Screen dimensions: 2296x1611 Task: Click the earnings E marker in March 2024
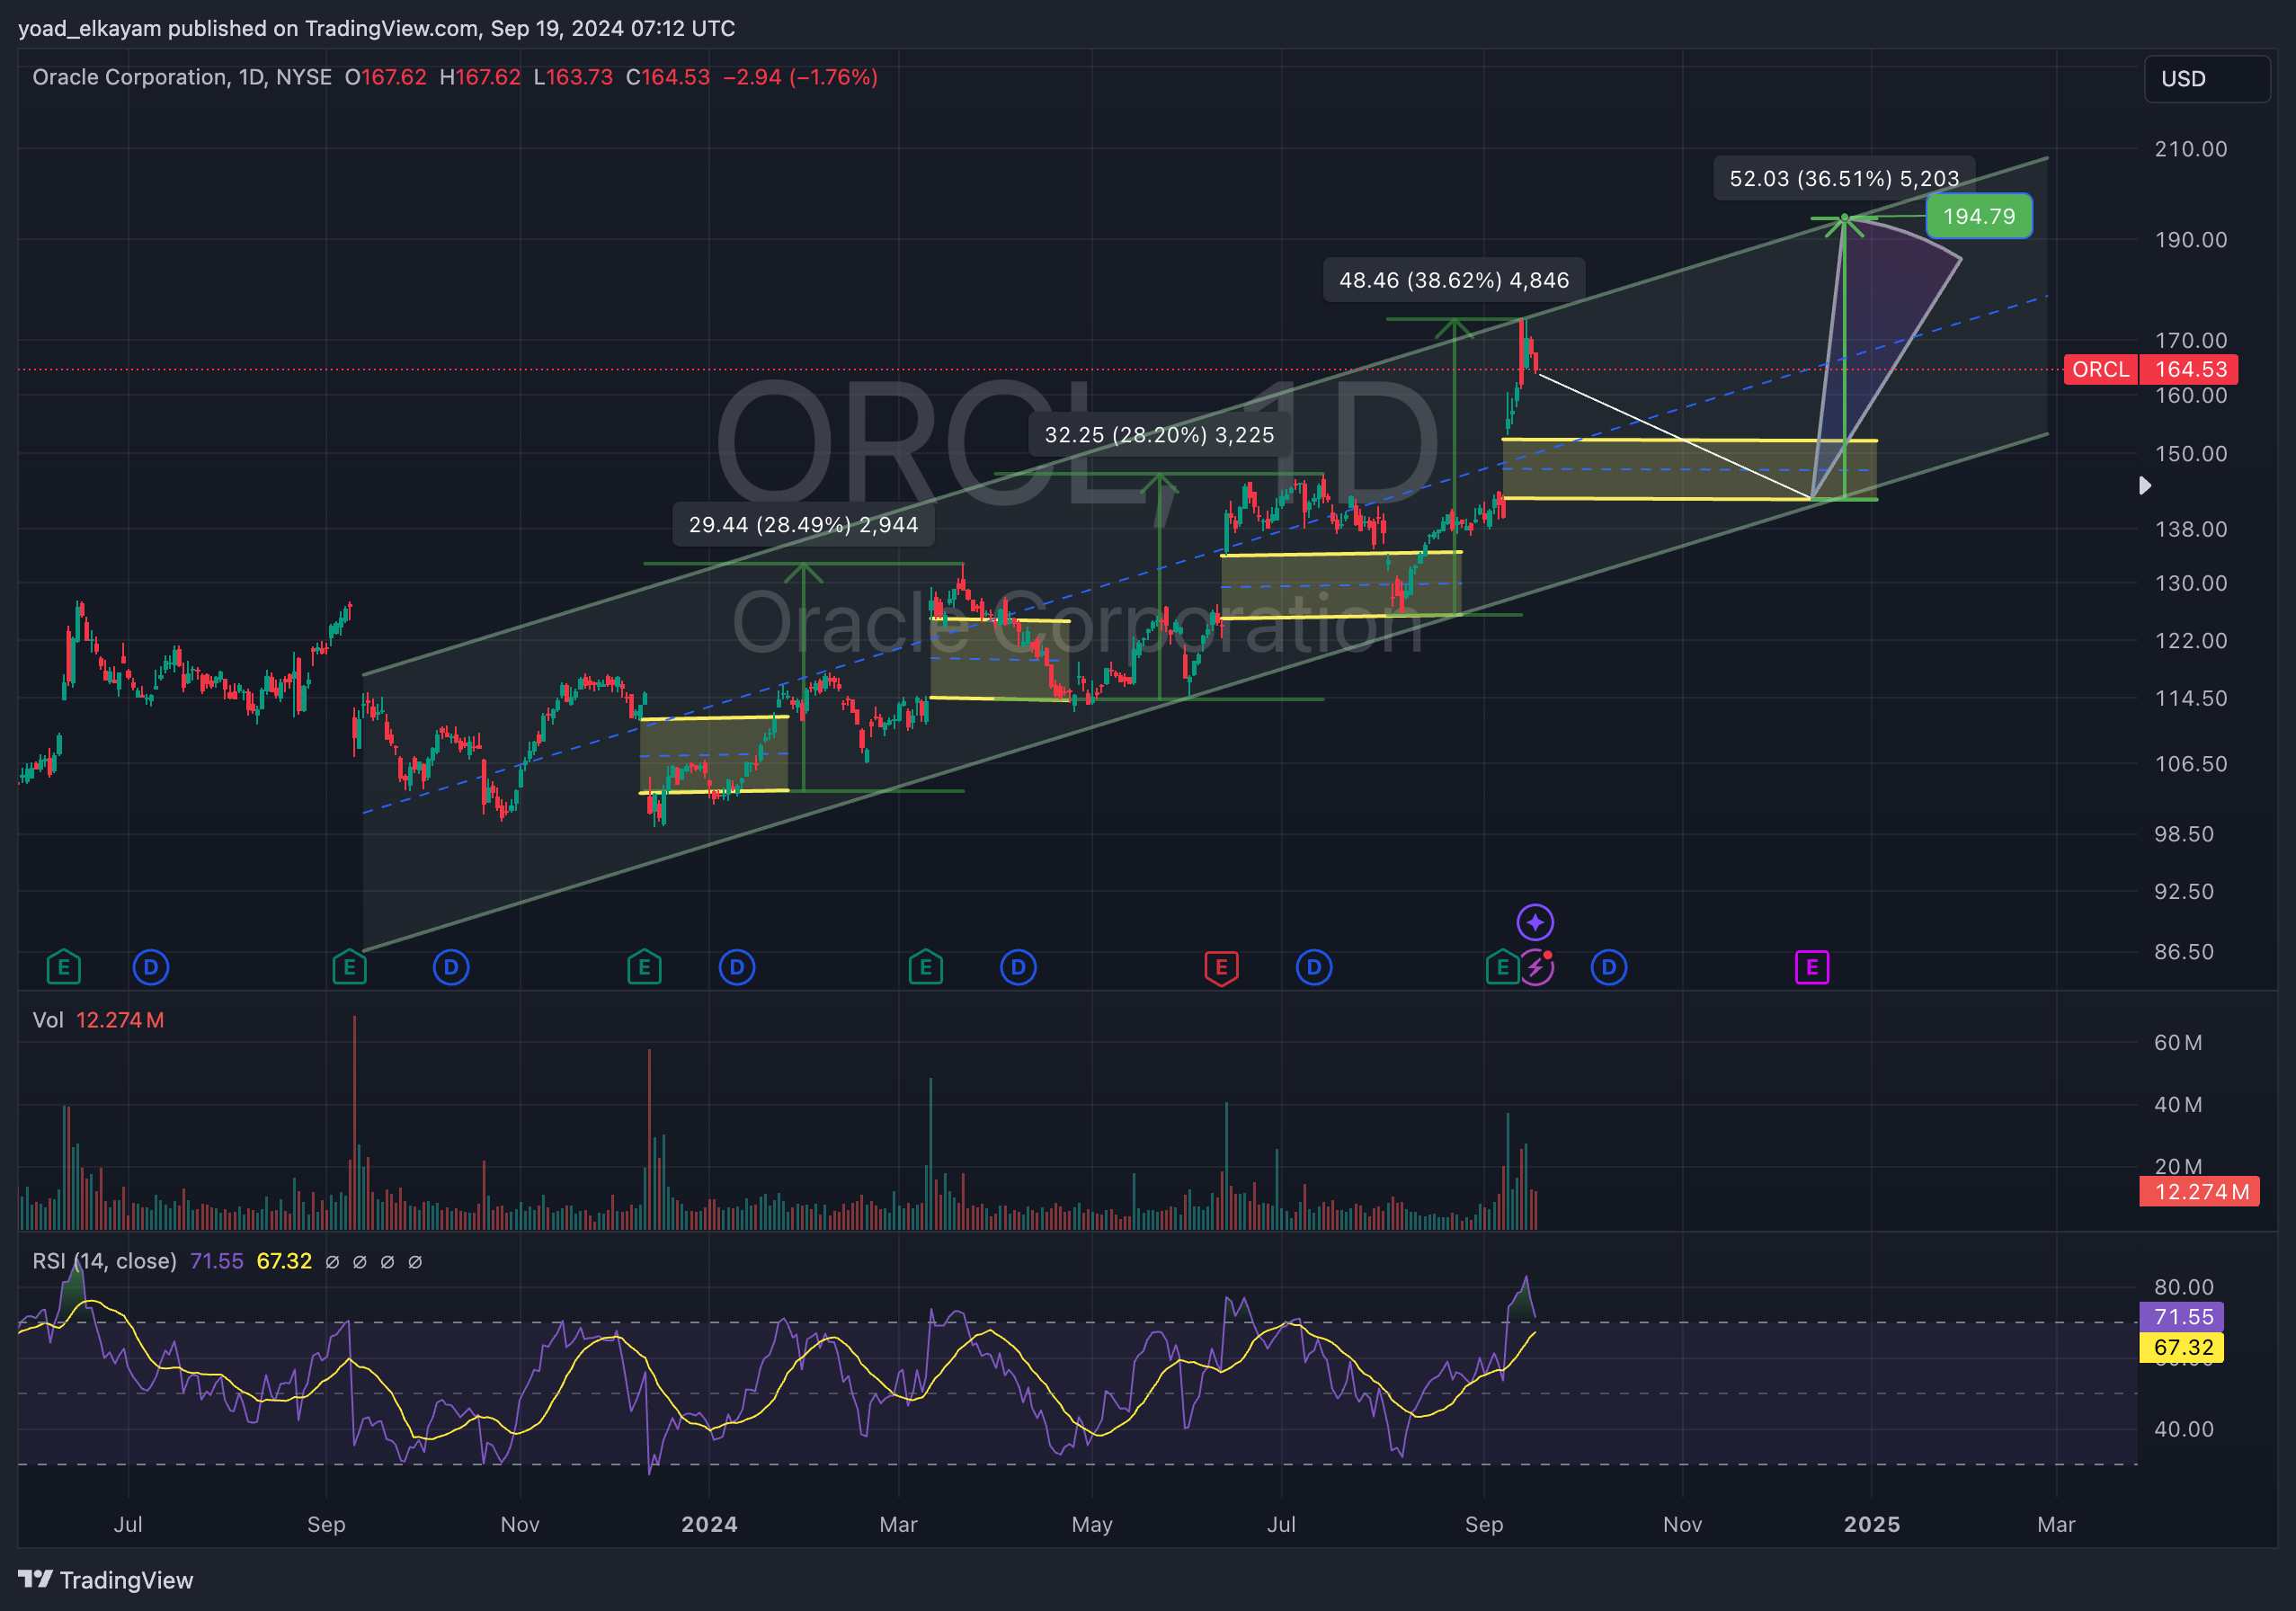coord(926,967)
